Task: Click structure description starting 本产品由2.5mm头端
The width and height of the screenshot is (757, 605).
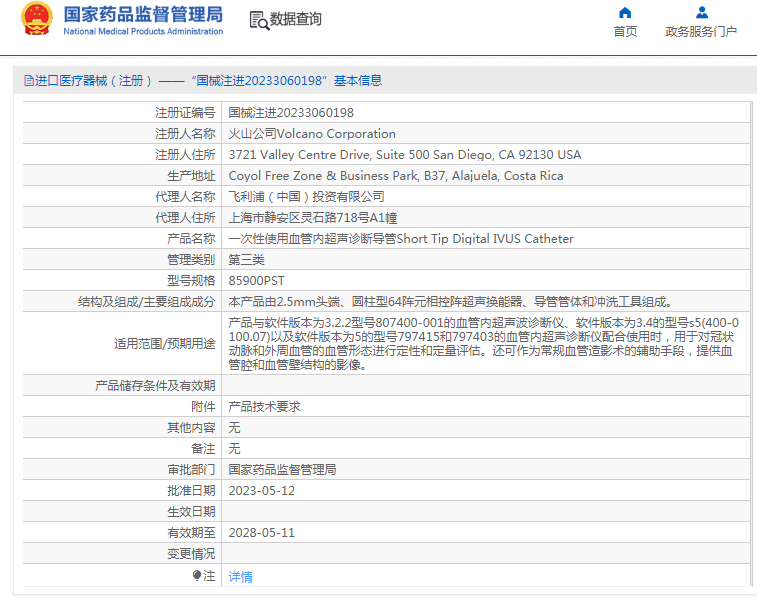Action: 450,302
